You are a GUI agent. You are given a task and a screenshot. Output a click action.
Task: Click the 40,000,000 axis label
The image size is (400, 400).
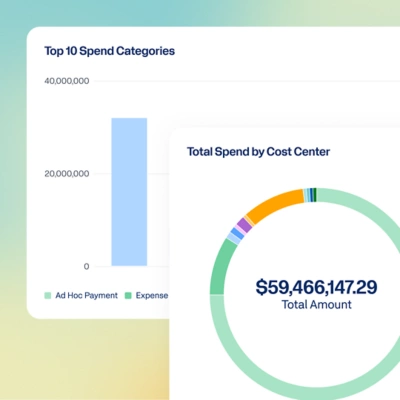tap(67, 81)
